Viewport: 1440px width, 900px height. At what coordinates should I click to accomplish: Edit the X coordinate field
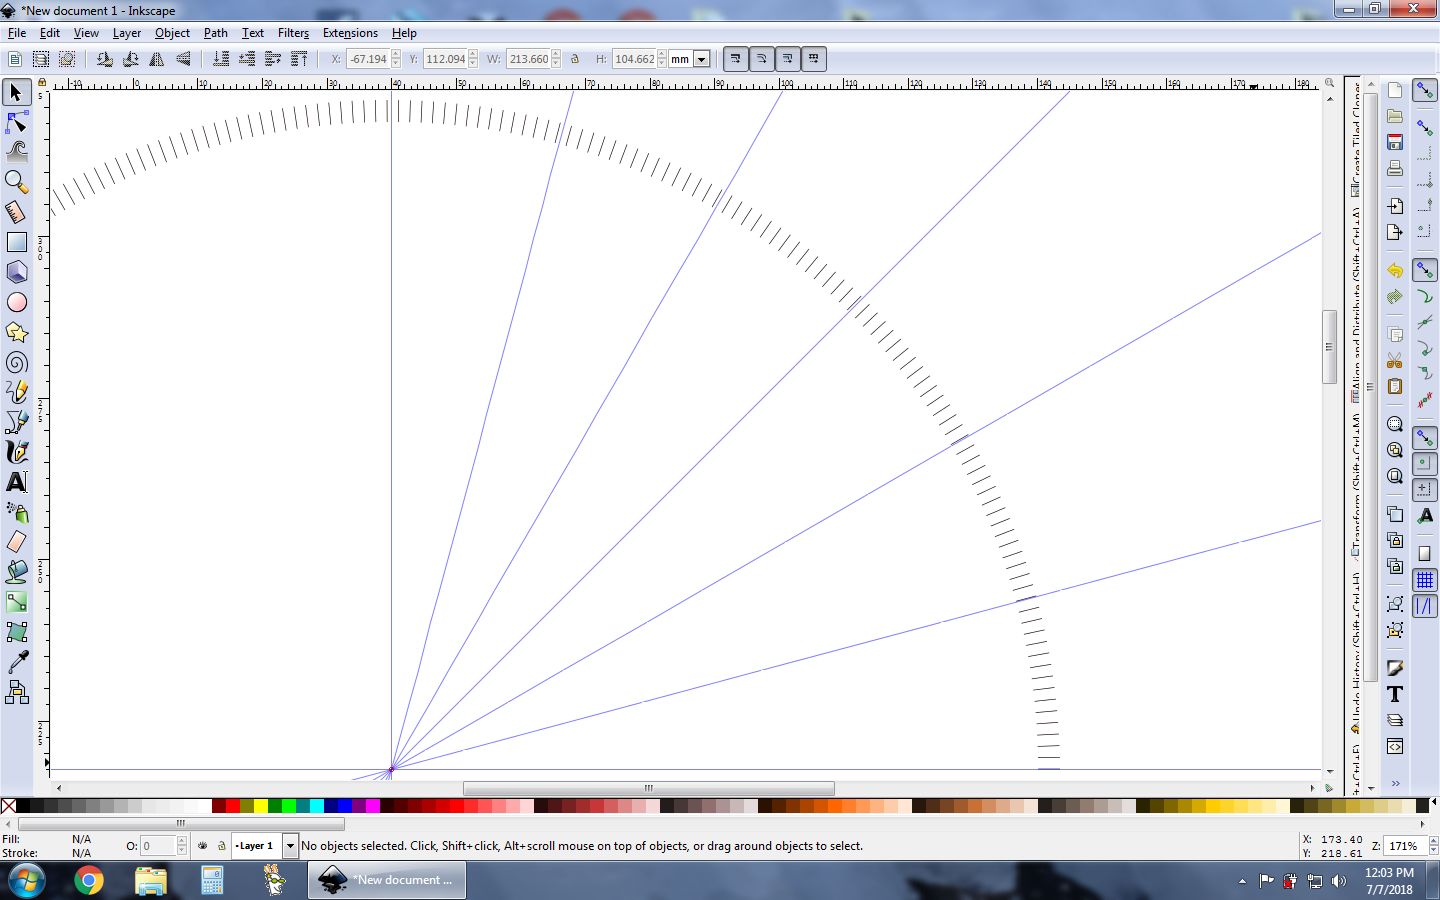pyautogui.click(x=370, y=59)
